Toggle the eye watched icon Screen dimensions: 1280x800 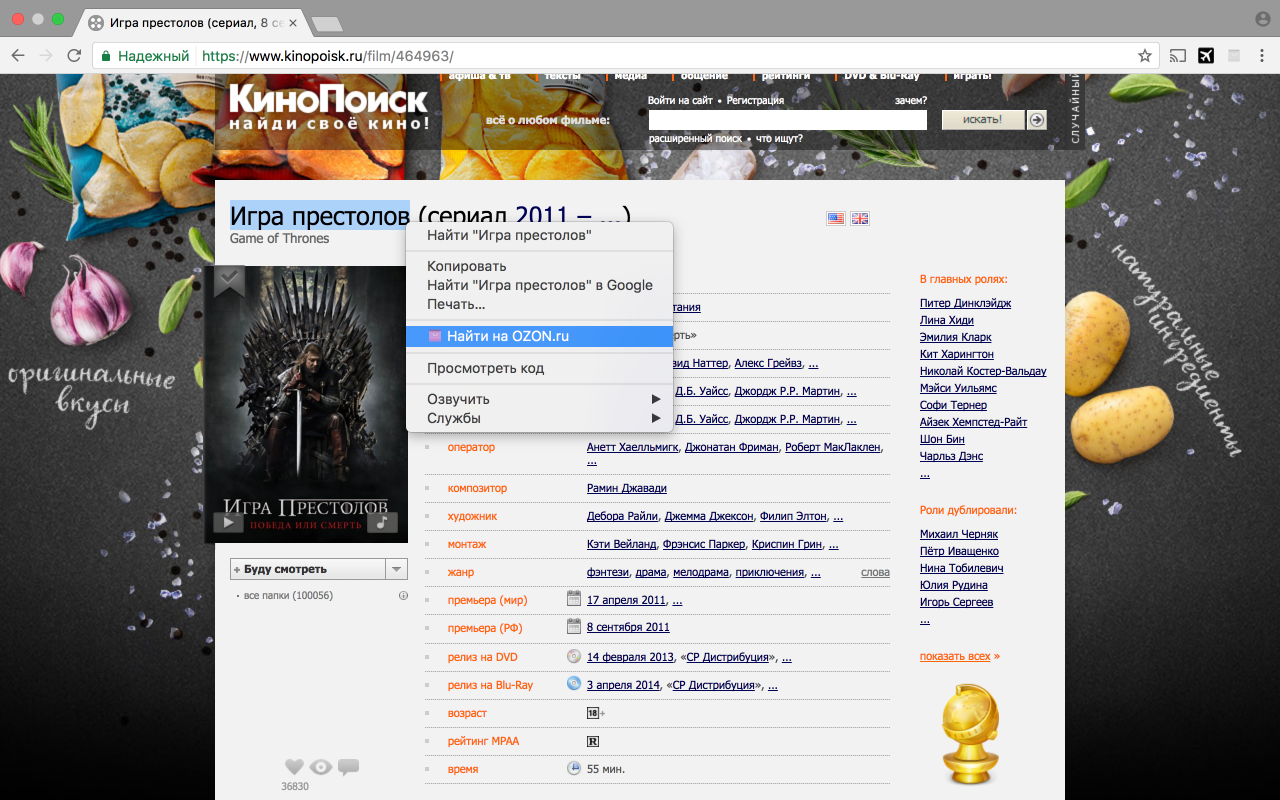coord(321,767)
